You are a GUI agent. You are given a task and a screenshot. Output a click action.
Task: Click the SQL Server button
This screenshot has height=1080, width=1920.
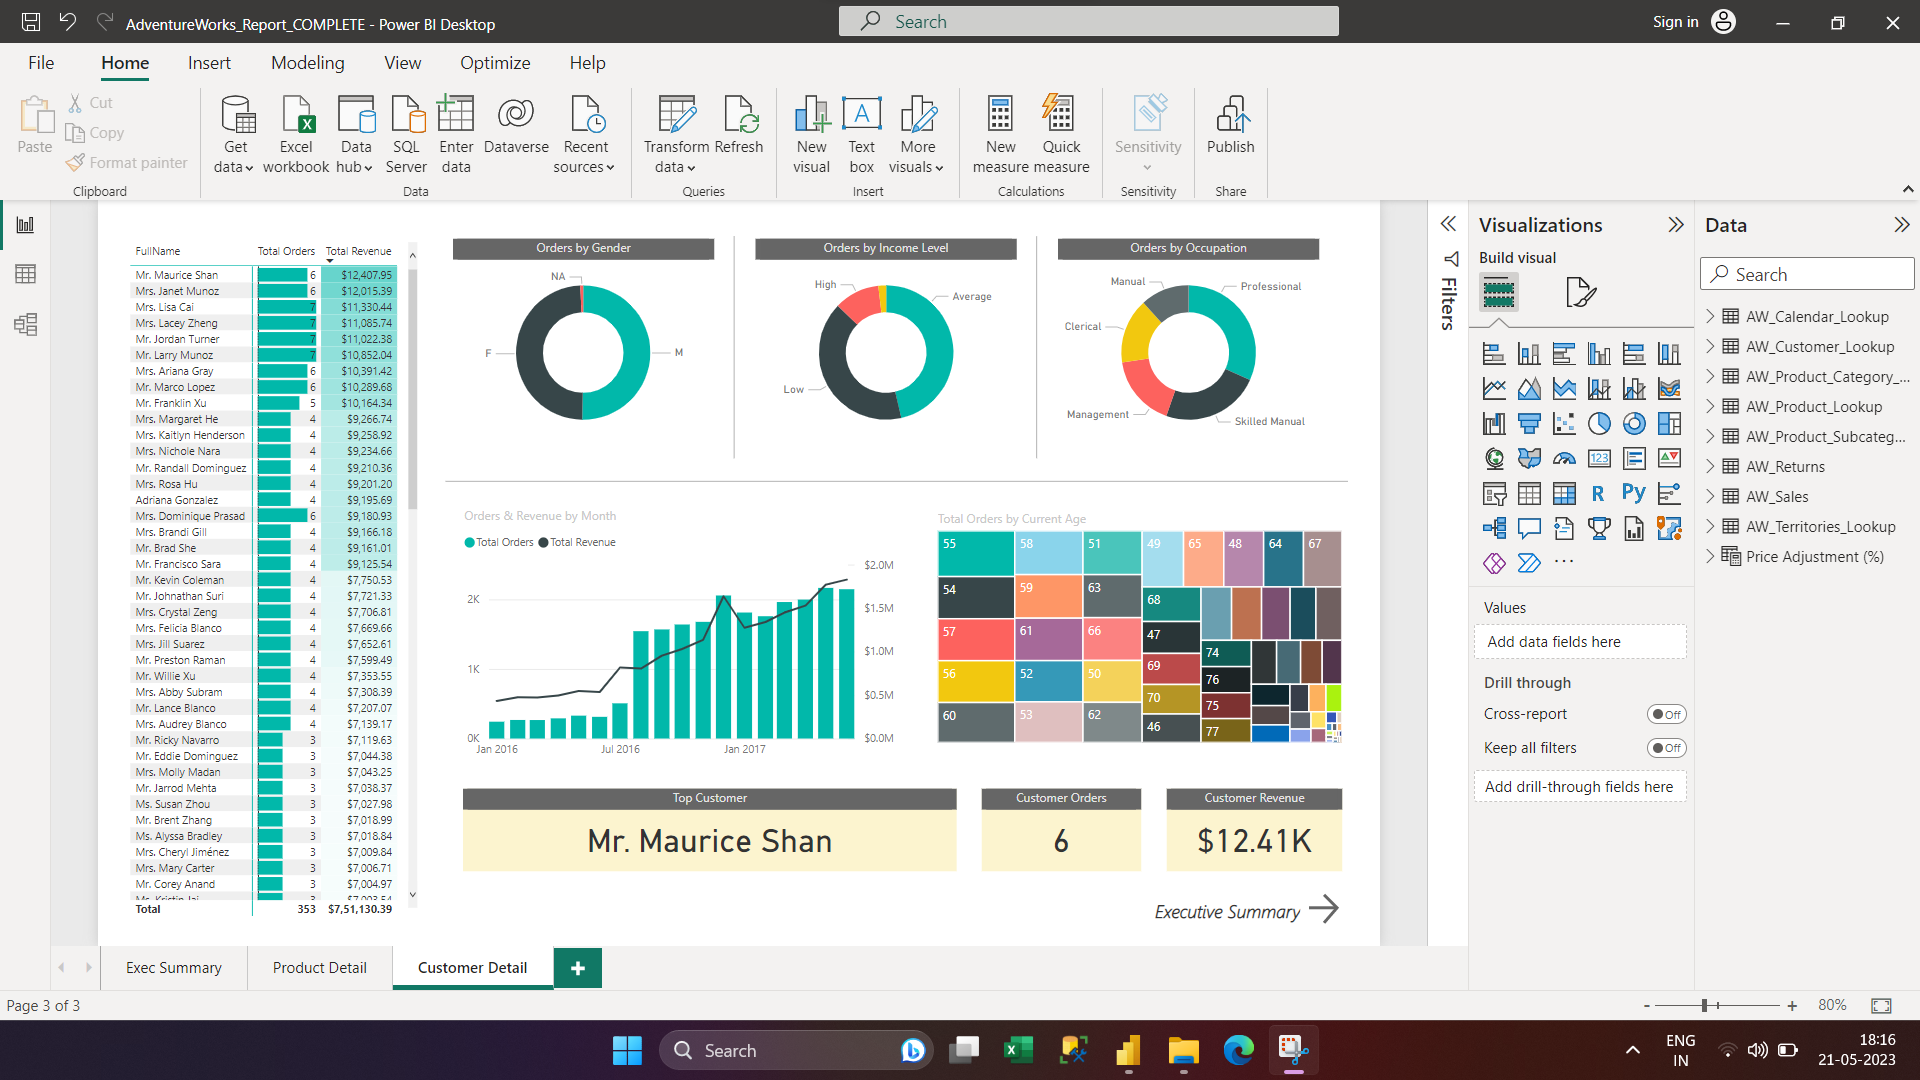406,135
